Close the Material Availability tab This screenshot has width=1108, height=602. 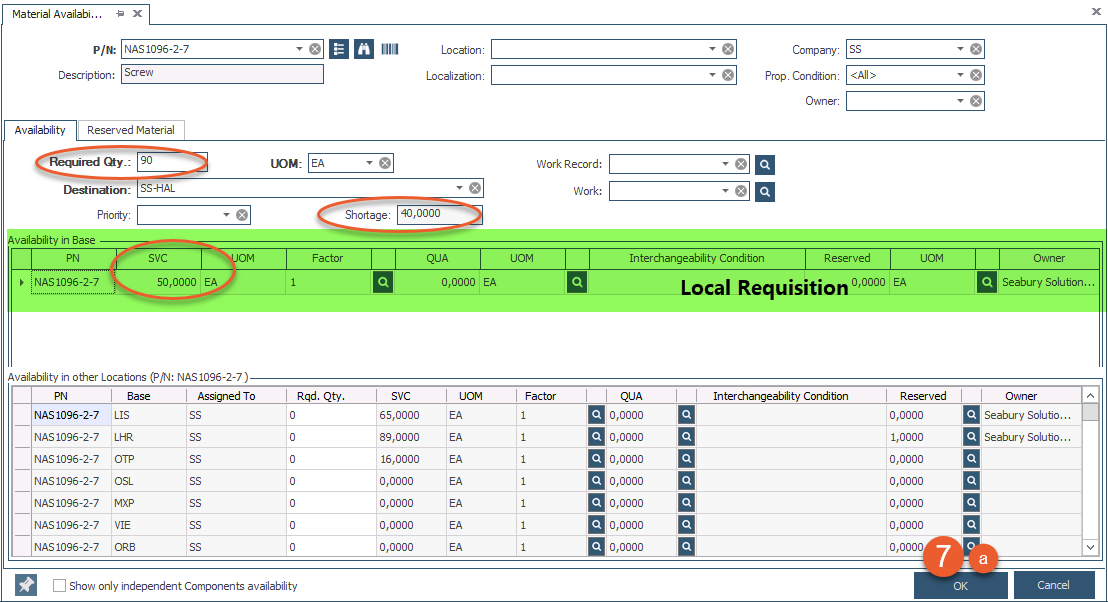tap(138, 13)
